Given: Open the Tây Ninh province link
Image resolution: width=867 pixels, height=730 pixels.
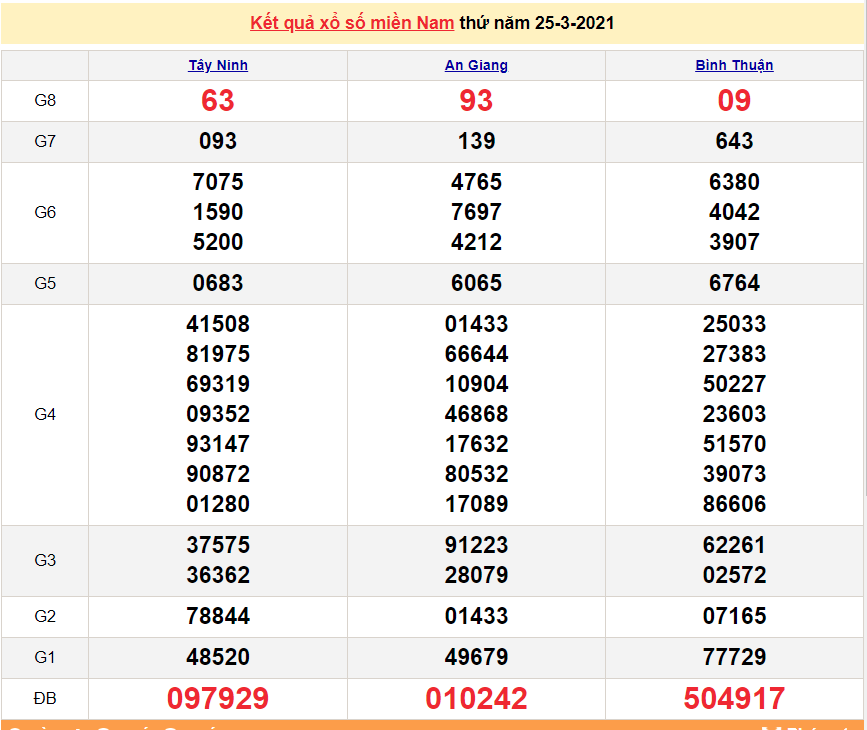Looking at the screenshot, I should 218,65.
